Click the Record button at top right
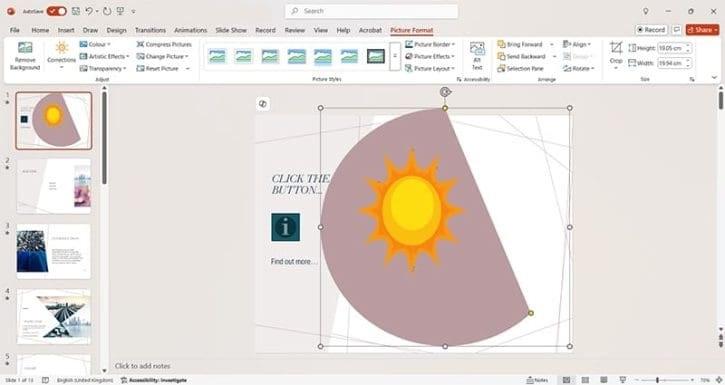The height and width of the screenshot is (385, 725). coord(651,30)
